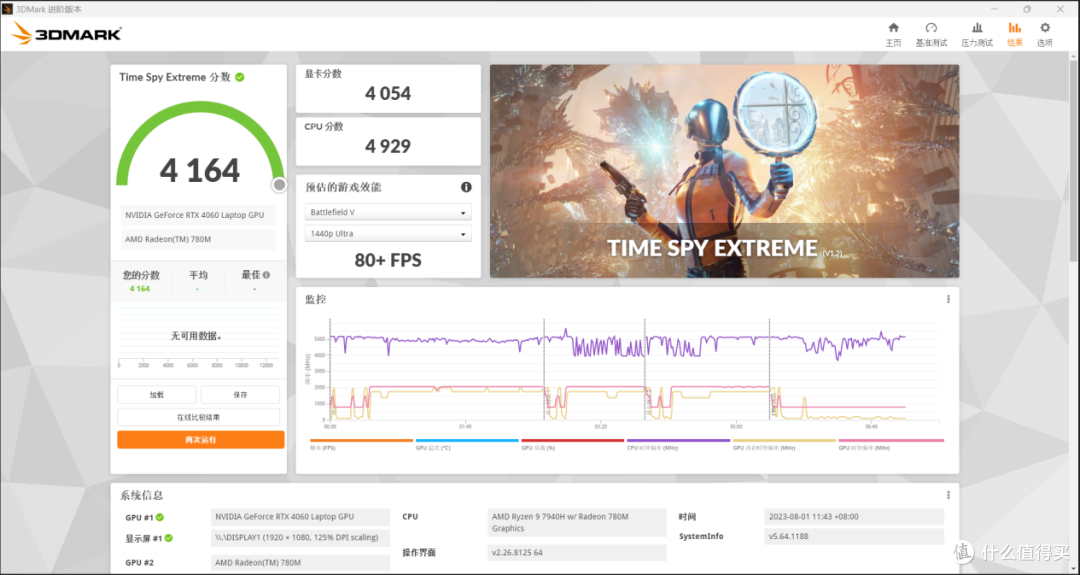
Task: Click the 监控 panel title
Action: (x=315, y=300)
